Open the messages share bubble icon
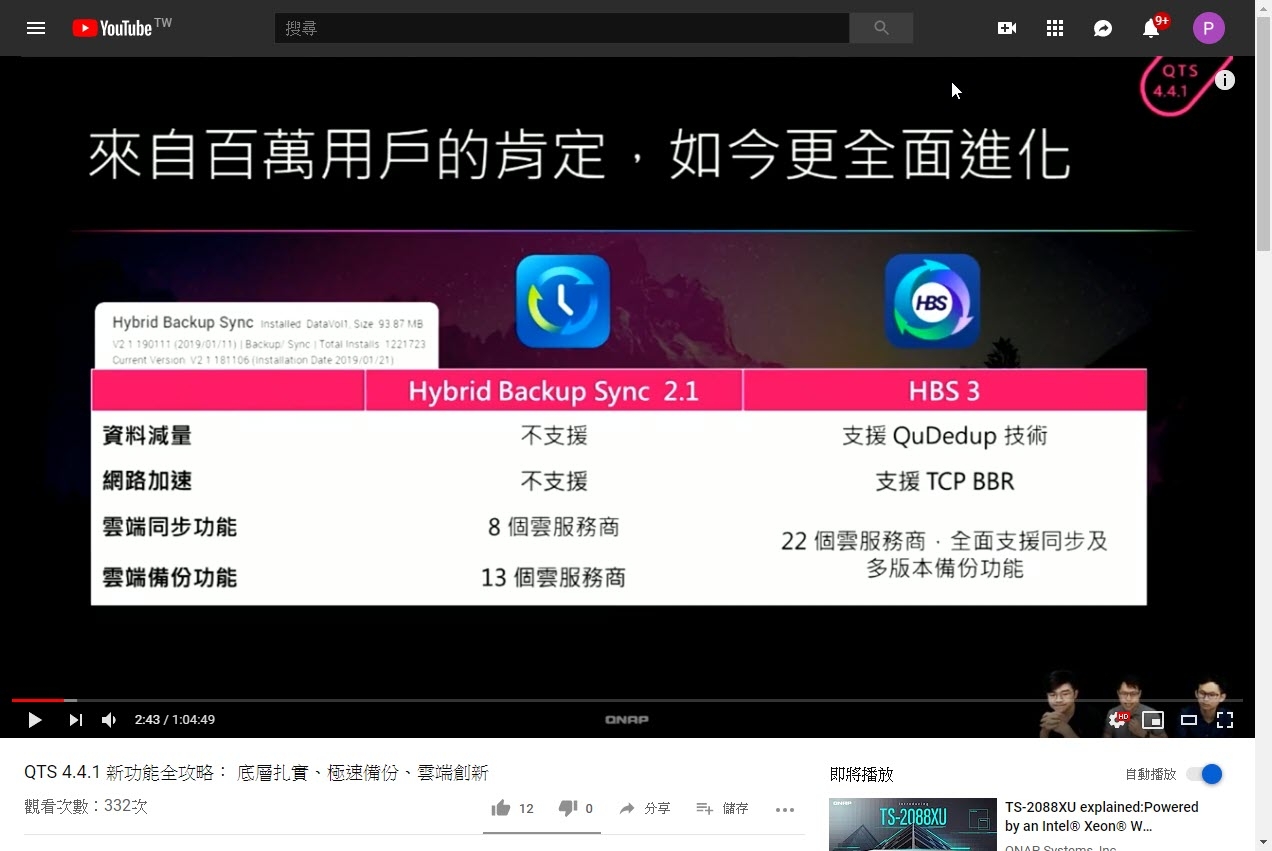Image resolution: width=1272 pixels, height=851 pixels. coord(1103,28)
